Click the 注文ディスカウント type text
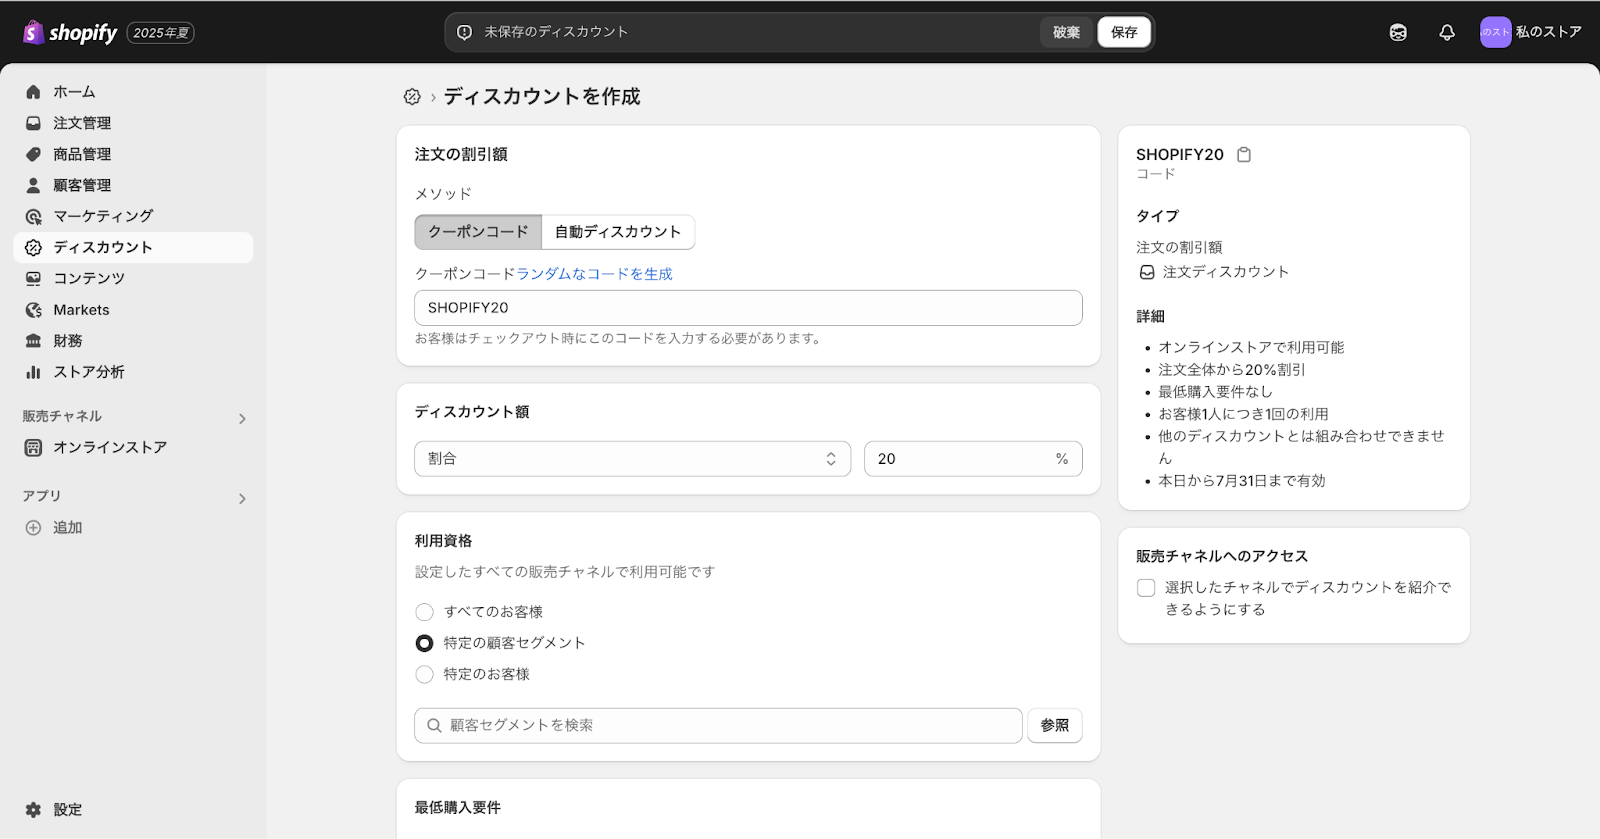Image resolution: width=1600 pixels, height=839 pixels. pyautogui.click(x=1226, y=272)
